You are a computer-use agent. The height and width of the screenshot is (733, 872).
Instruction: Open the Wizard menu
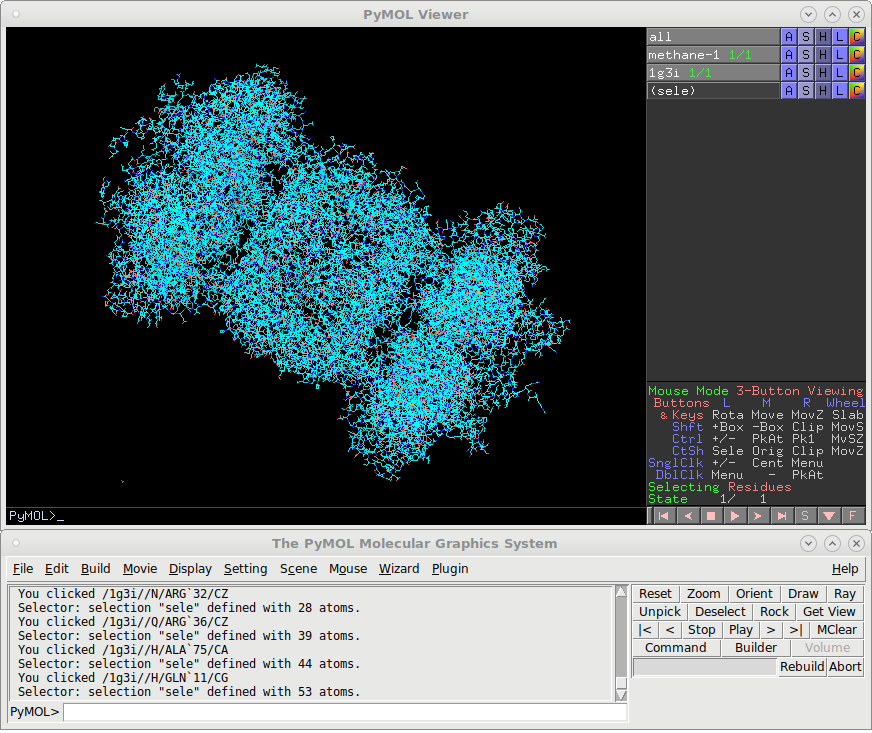[x=399, y=568]
